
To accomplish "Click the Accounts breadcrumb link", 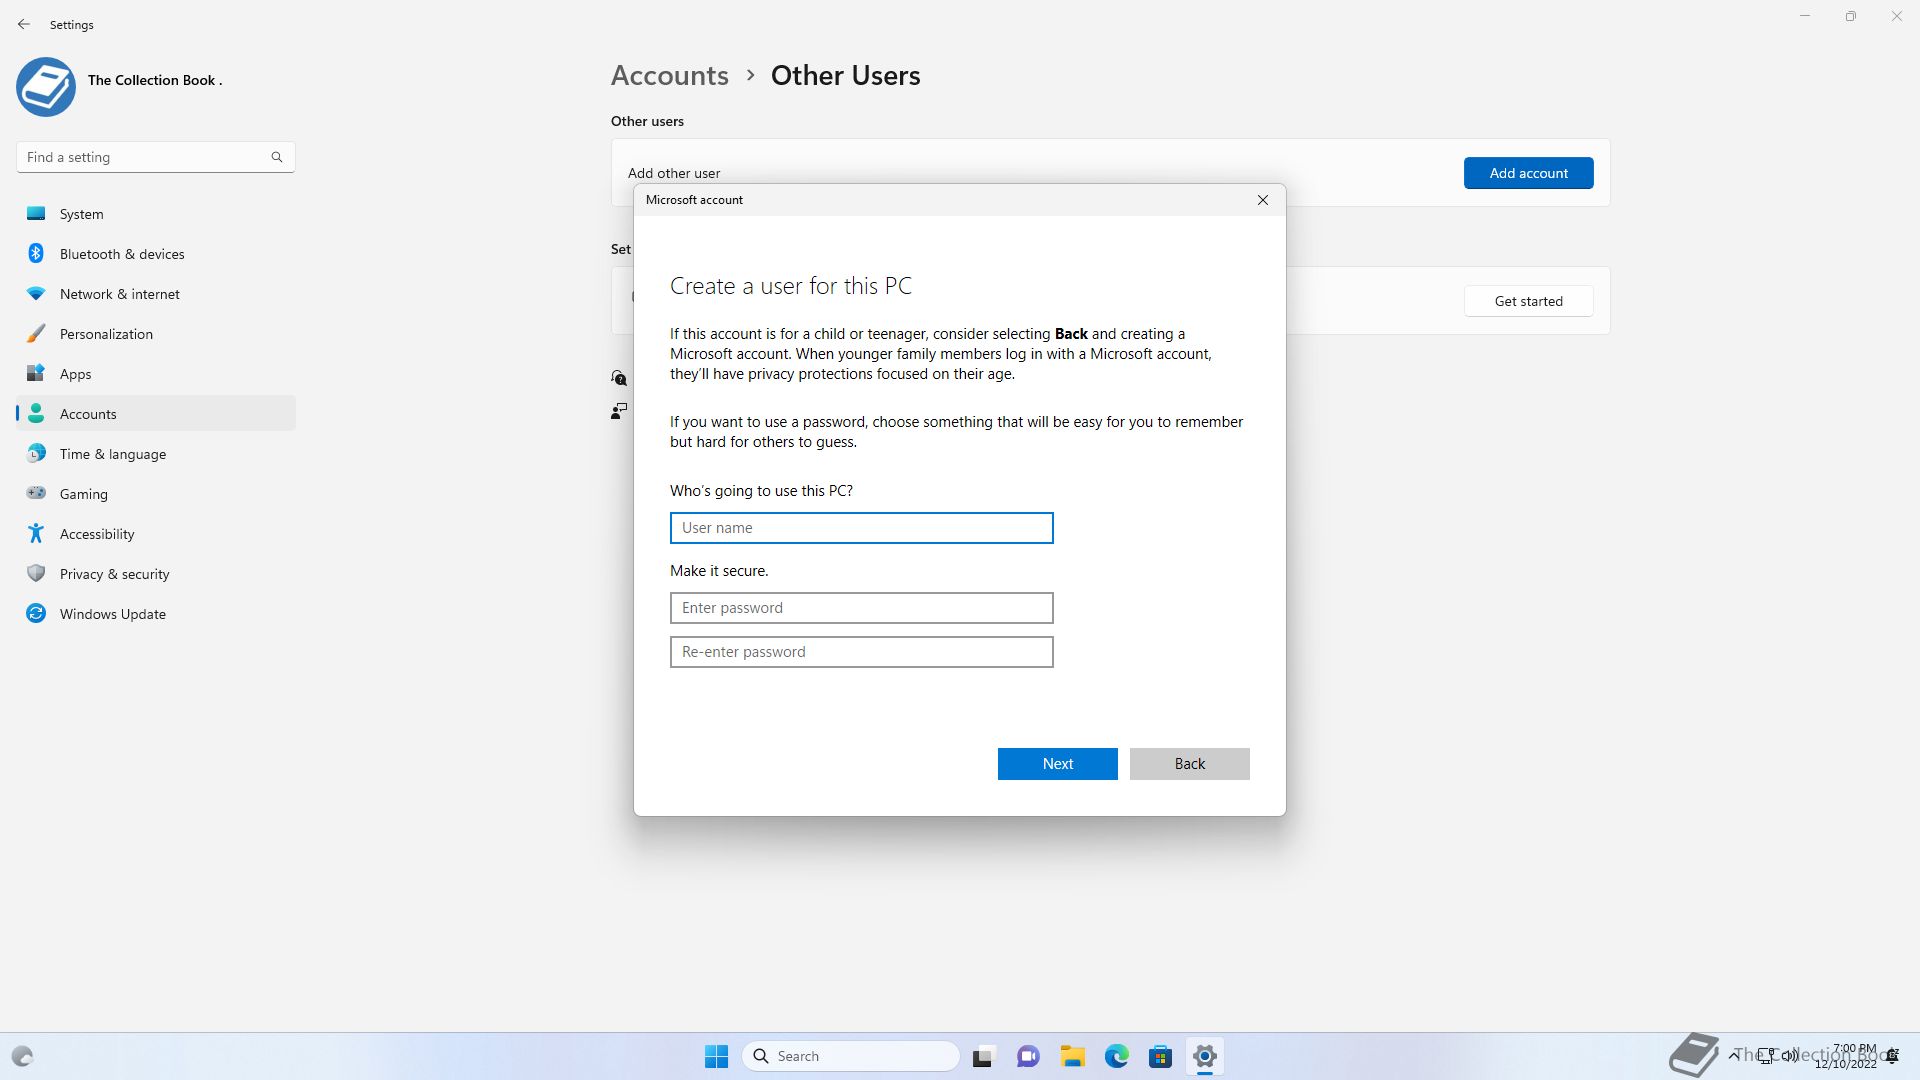I will (x=669, y=76).
